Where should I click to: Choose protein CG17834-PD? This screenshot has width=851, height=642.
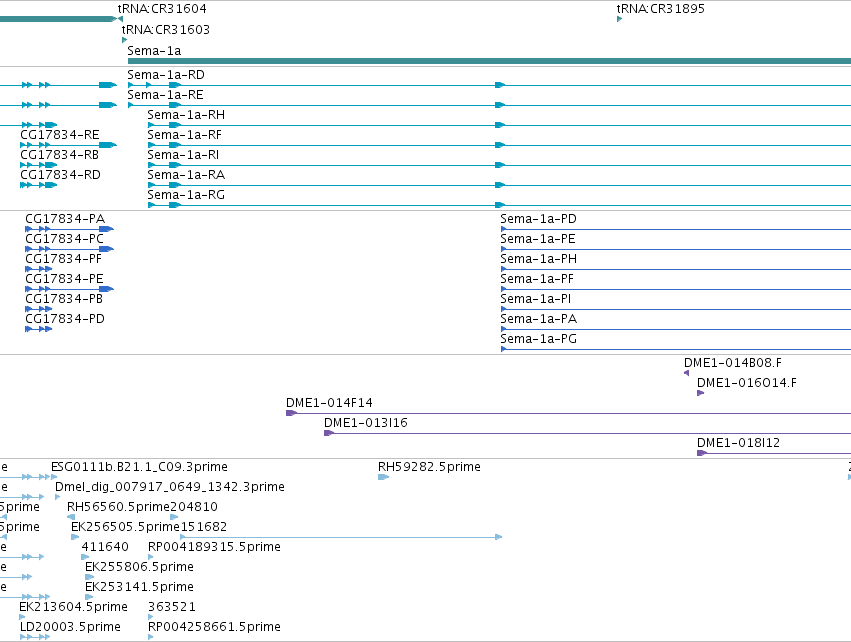click(x=65, y=319)
